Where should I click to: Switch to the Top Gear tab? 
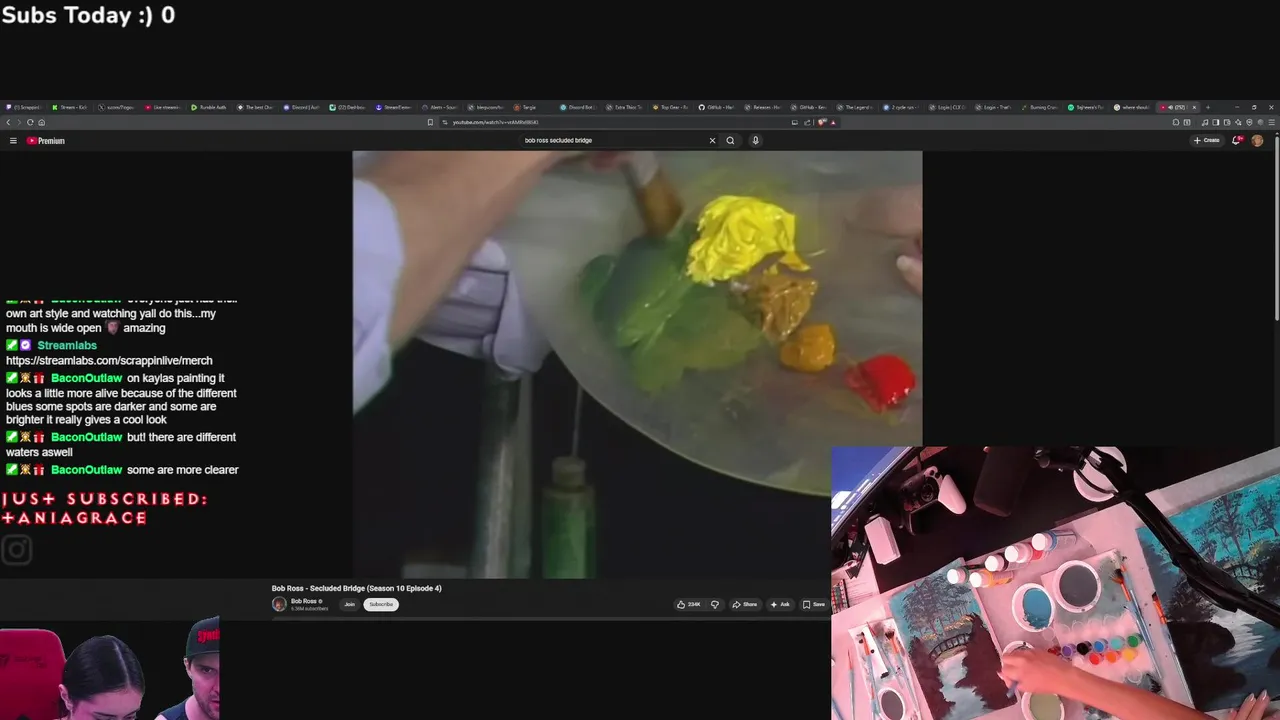[x=671, y=107]
